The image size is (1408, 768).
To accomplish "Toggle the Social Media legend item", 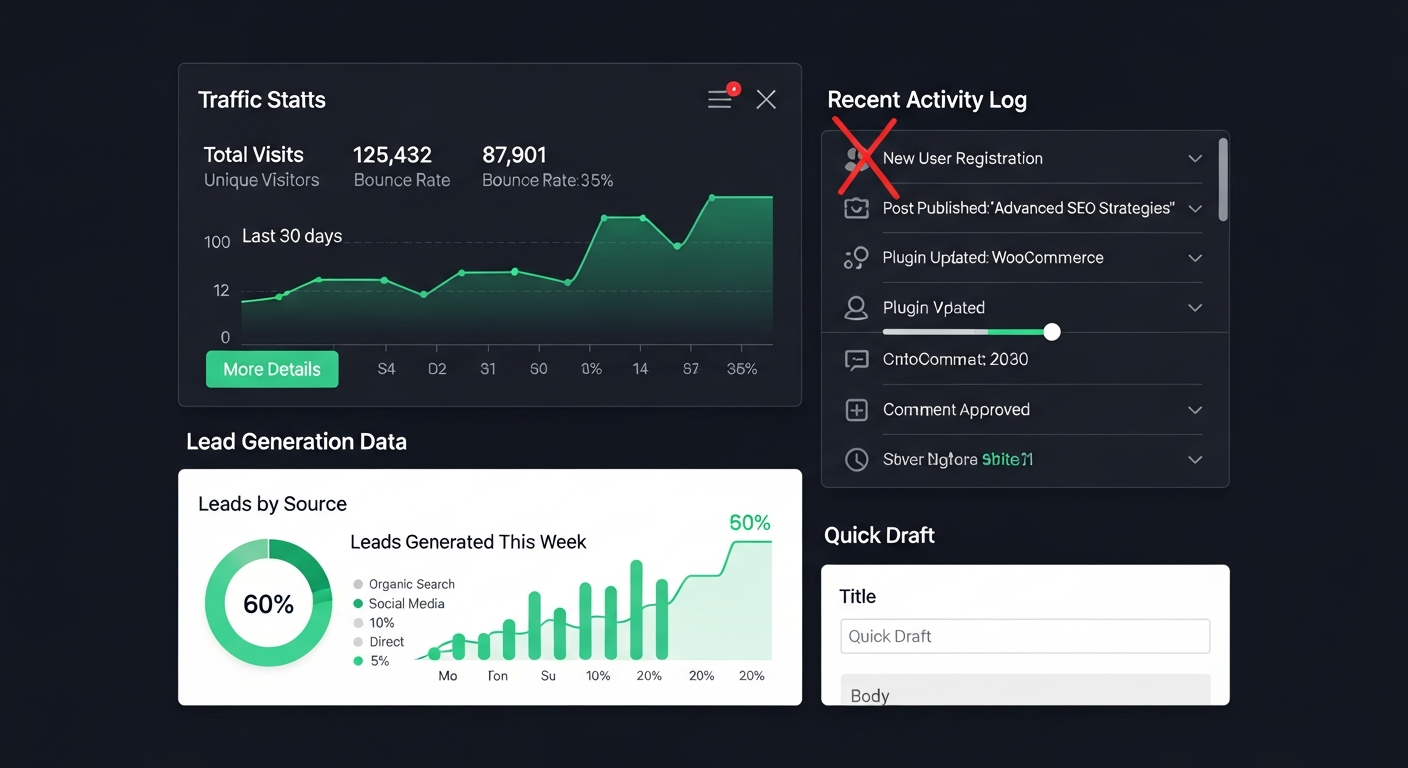I will point(399,603).
